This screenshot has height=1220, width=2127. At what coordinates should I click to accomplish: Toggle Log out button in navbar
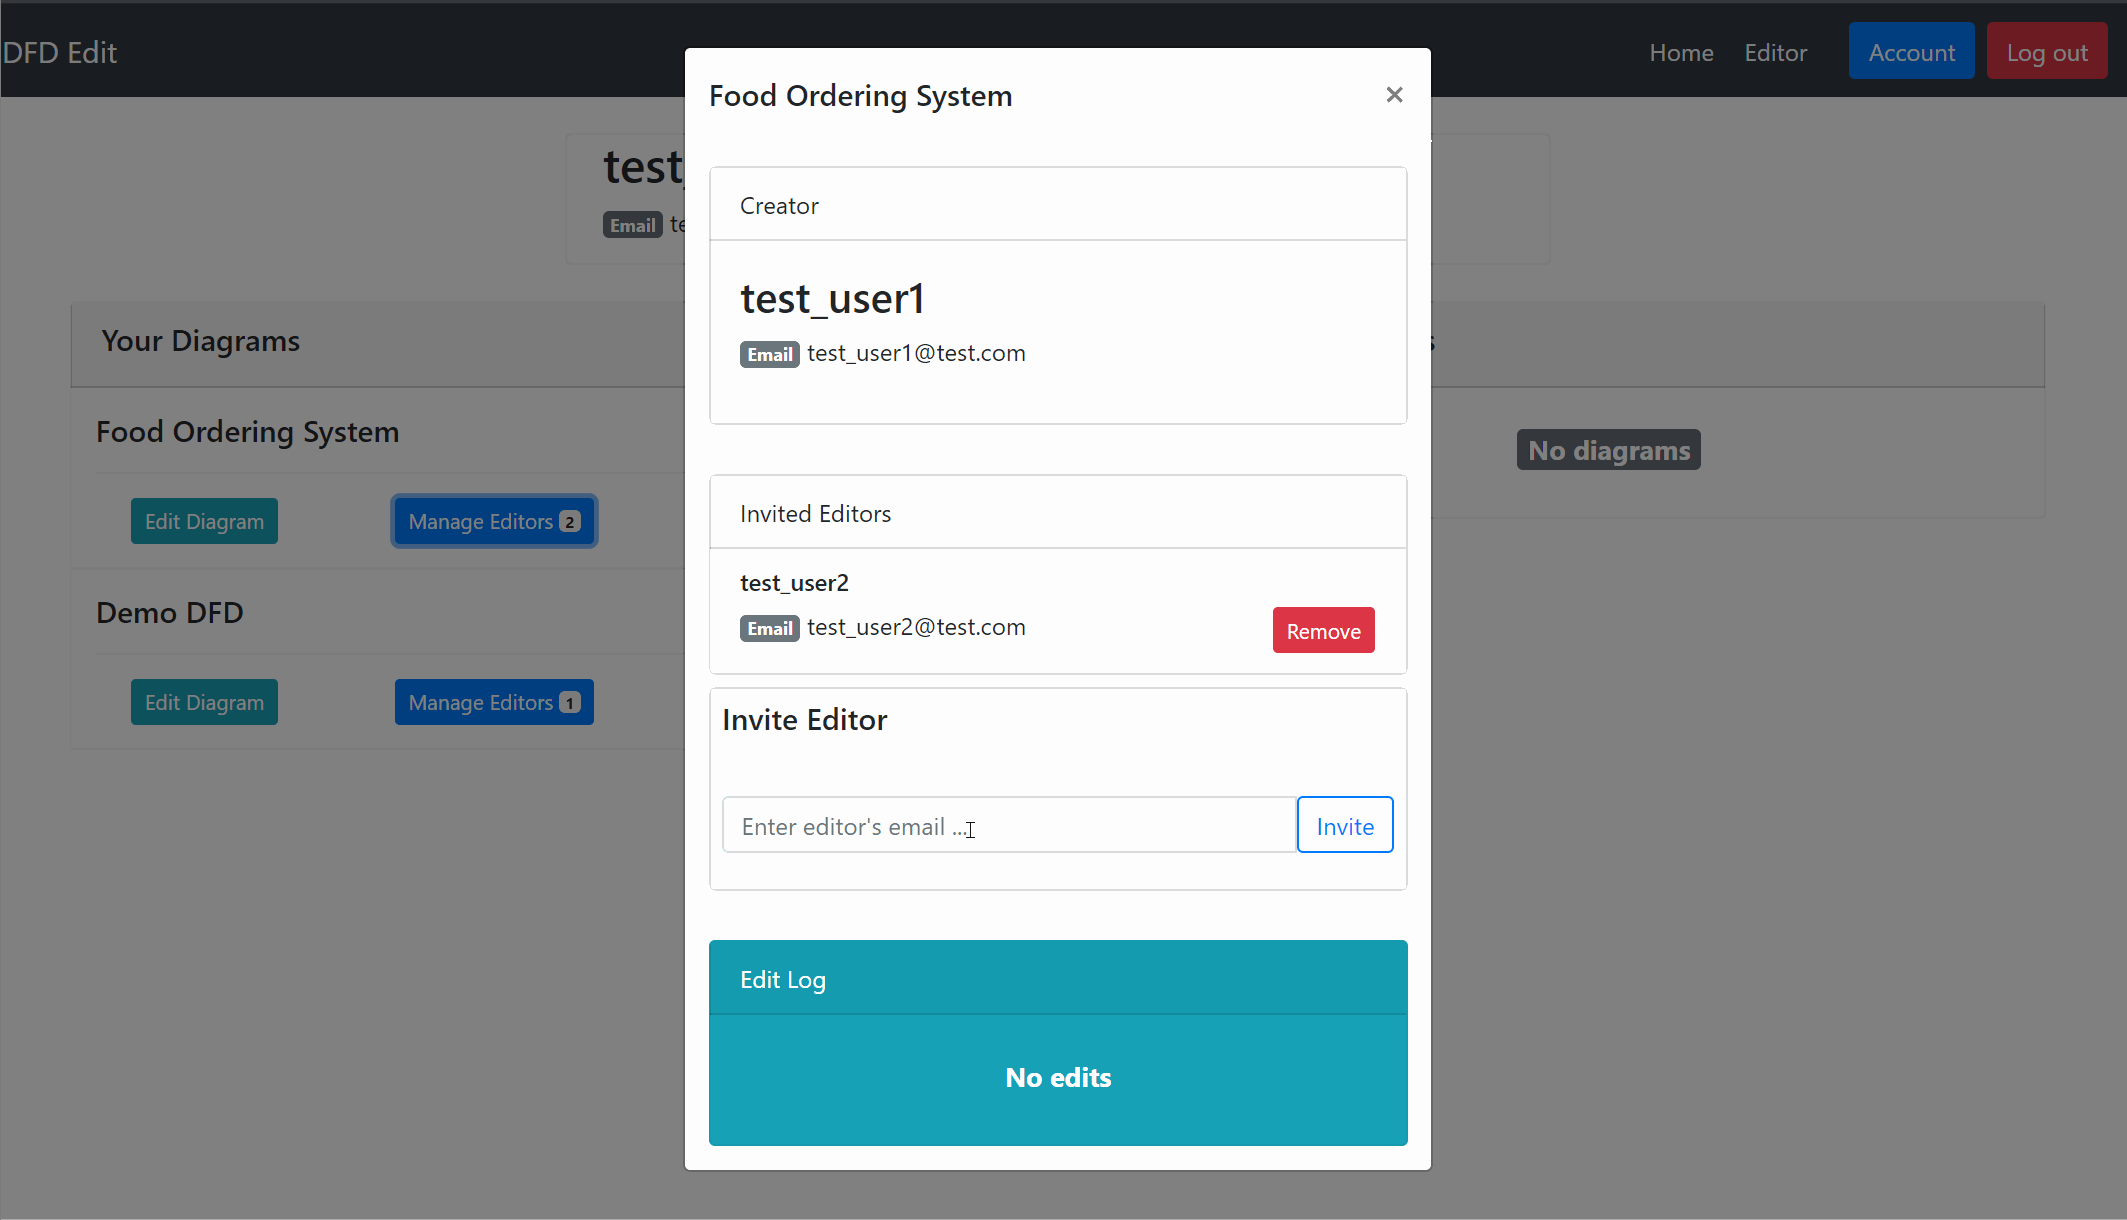2045,51
